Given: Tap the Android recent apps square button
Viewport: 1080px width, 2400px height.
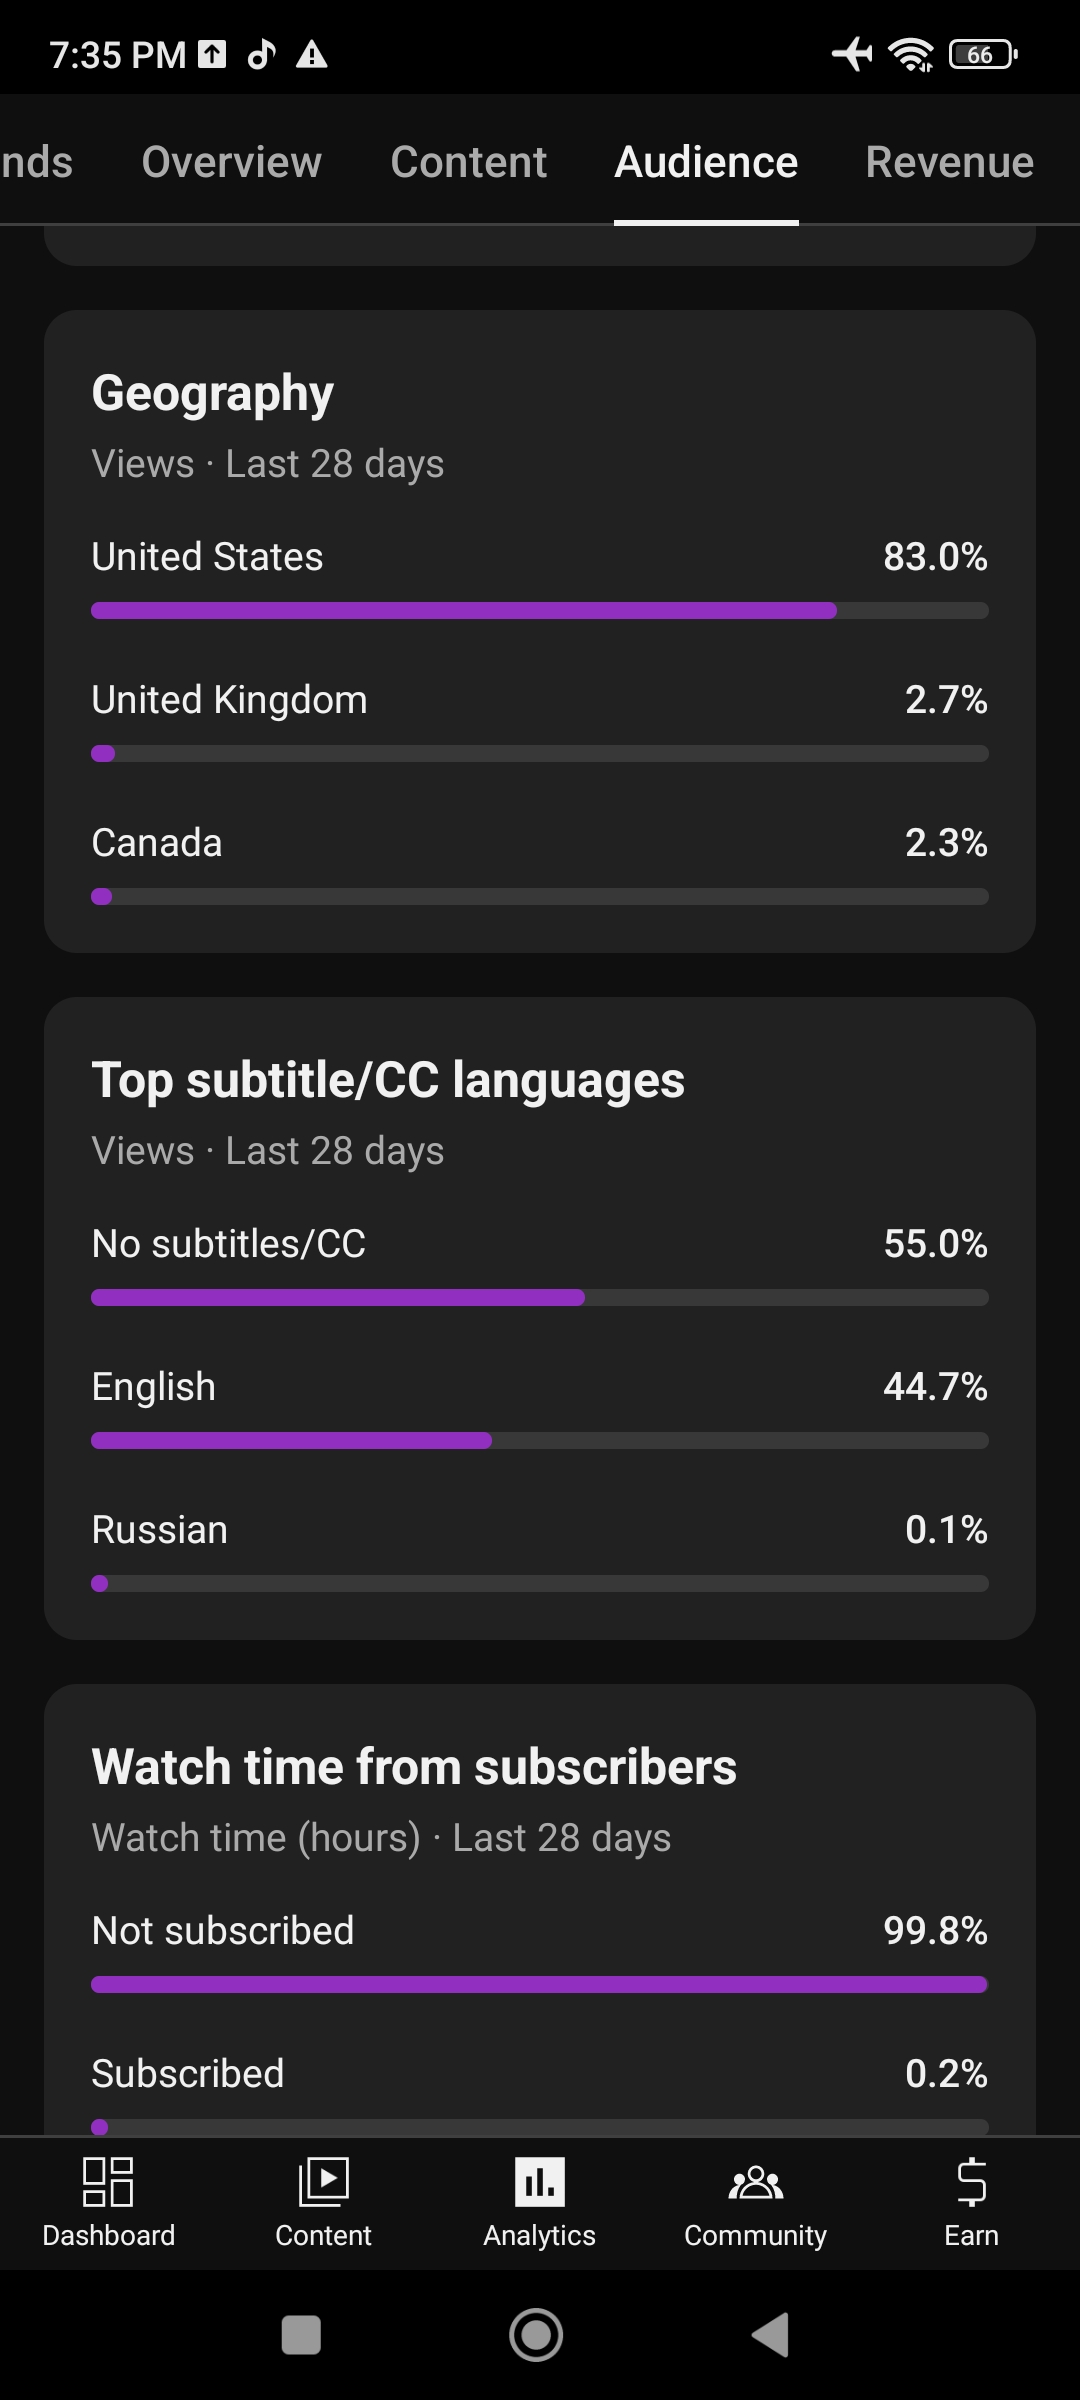Looking at the screenshot, I should 301,2335.
